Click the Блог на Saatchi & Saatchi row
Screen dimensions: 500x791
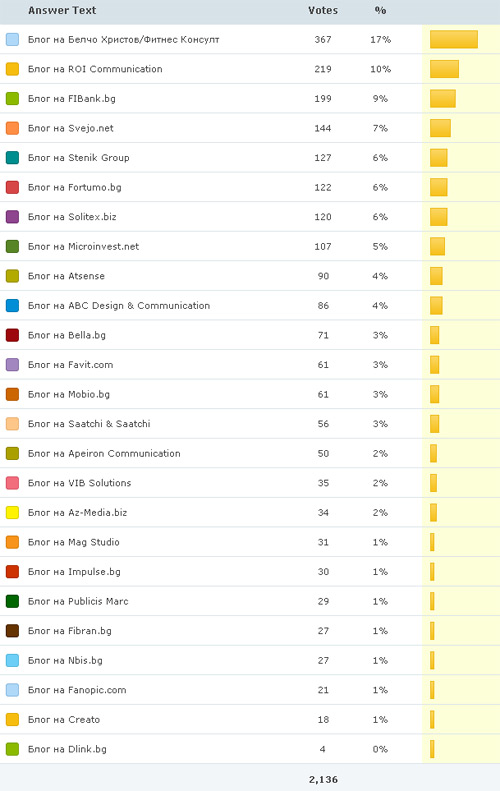(250, 424)
